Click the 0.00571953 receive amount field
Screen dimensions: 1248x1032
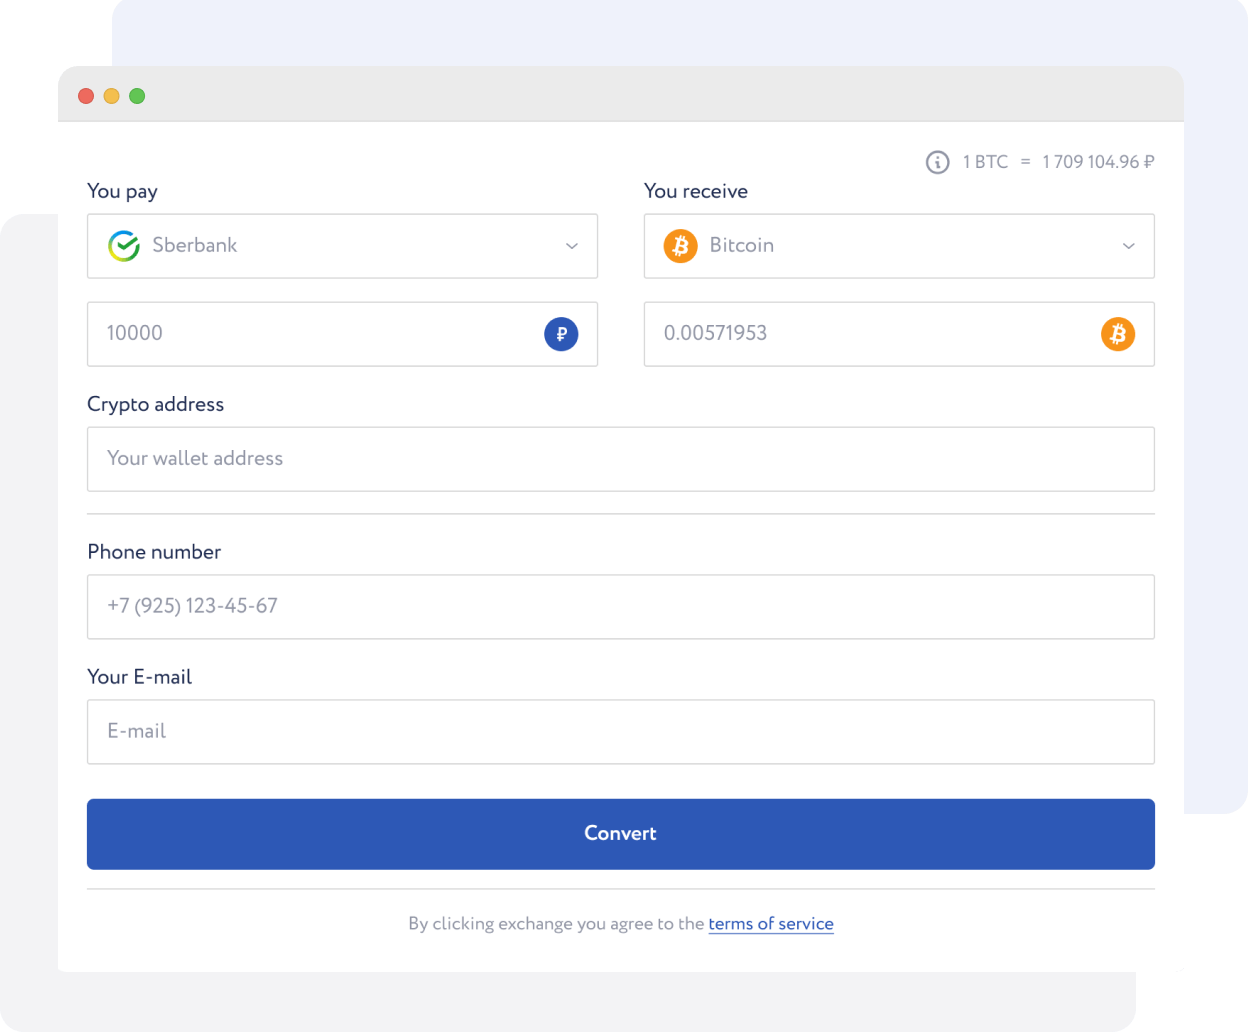(x=899, y=334)
